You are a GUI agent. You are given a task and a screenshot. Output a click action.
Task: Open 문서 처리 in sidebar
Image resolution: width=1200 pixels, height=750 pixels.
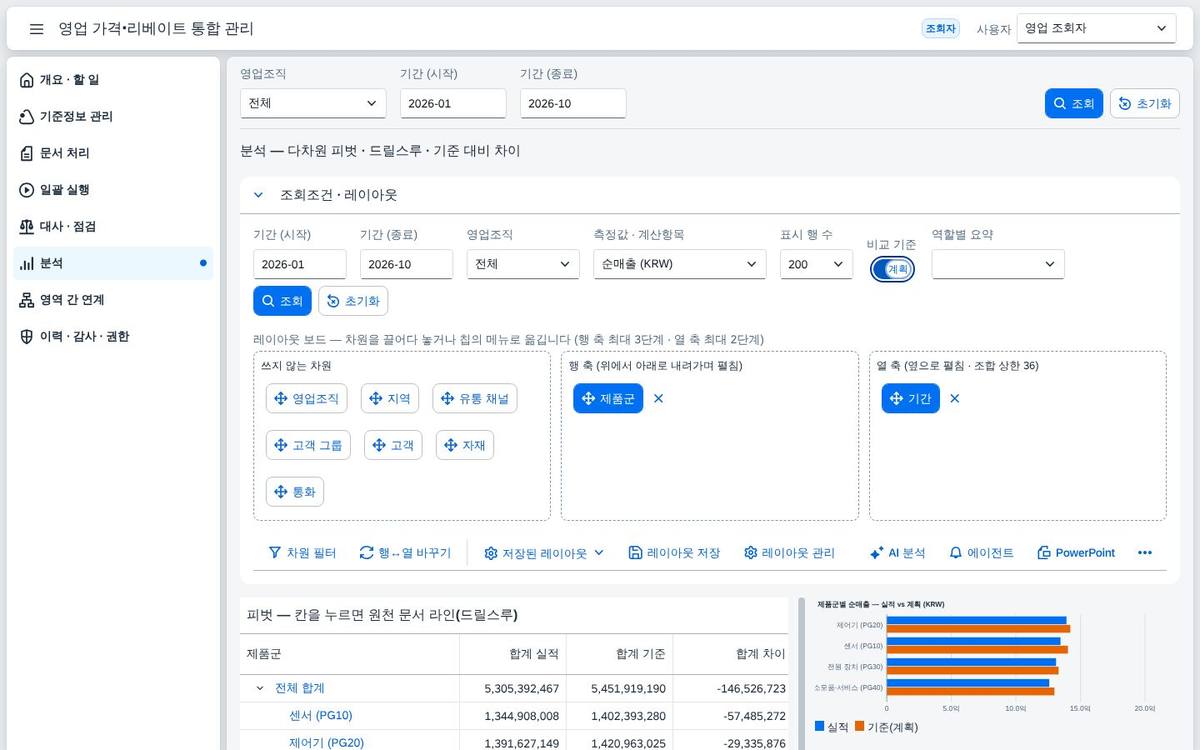point(113,153)
